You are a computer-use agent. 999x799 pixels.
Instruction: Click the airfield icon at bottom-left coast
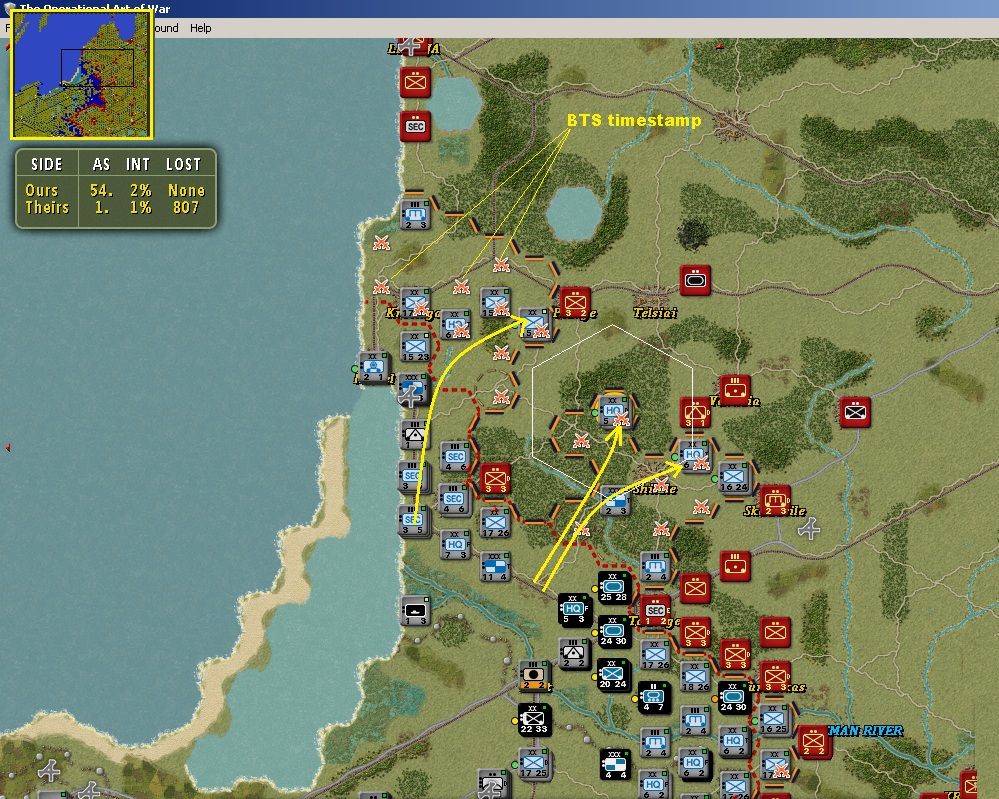click(x=49, y=770)
